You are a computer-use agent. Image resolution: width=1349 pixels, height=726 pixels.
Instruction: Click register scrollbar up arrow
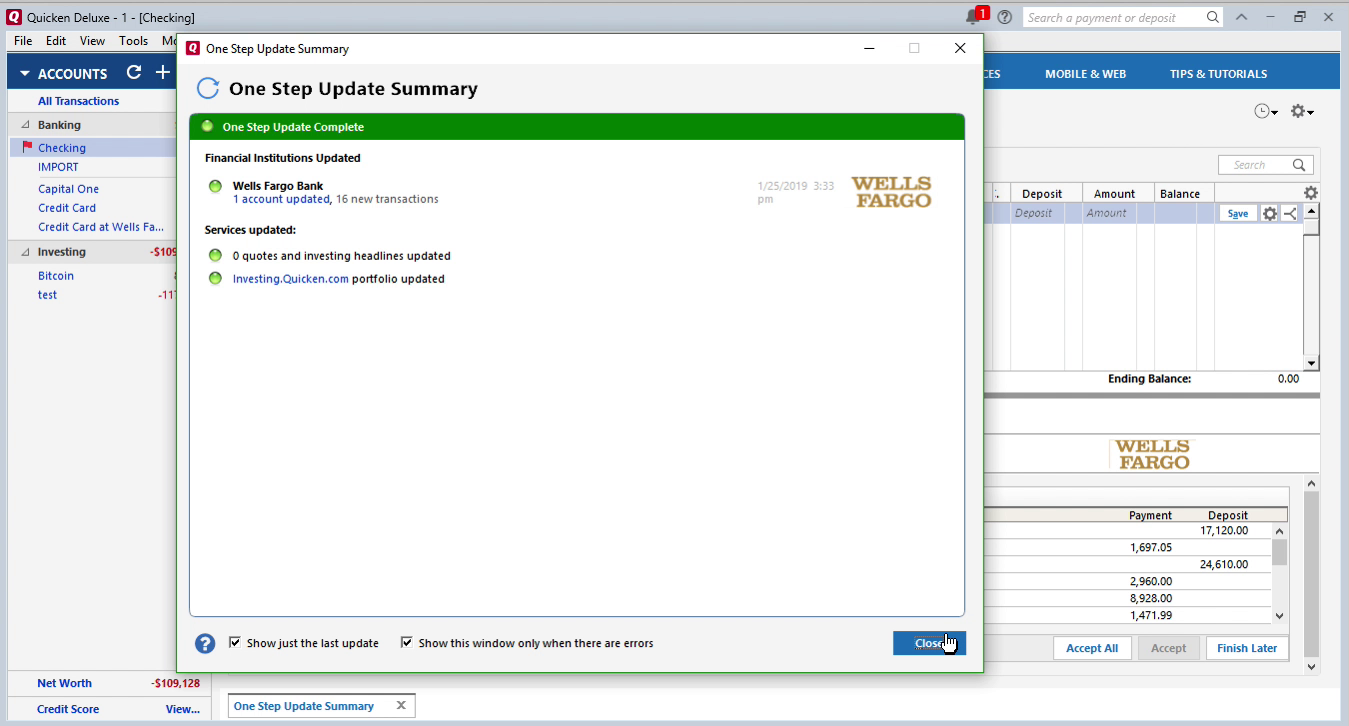[1311, 211]
